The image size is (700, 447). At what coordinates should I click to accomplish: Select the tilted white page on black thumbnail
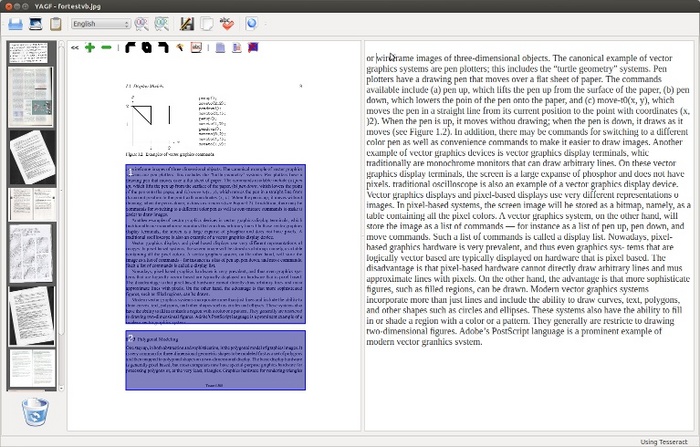32,158
